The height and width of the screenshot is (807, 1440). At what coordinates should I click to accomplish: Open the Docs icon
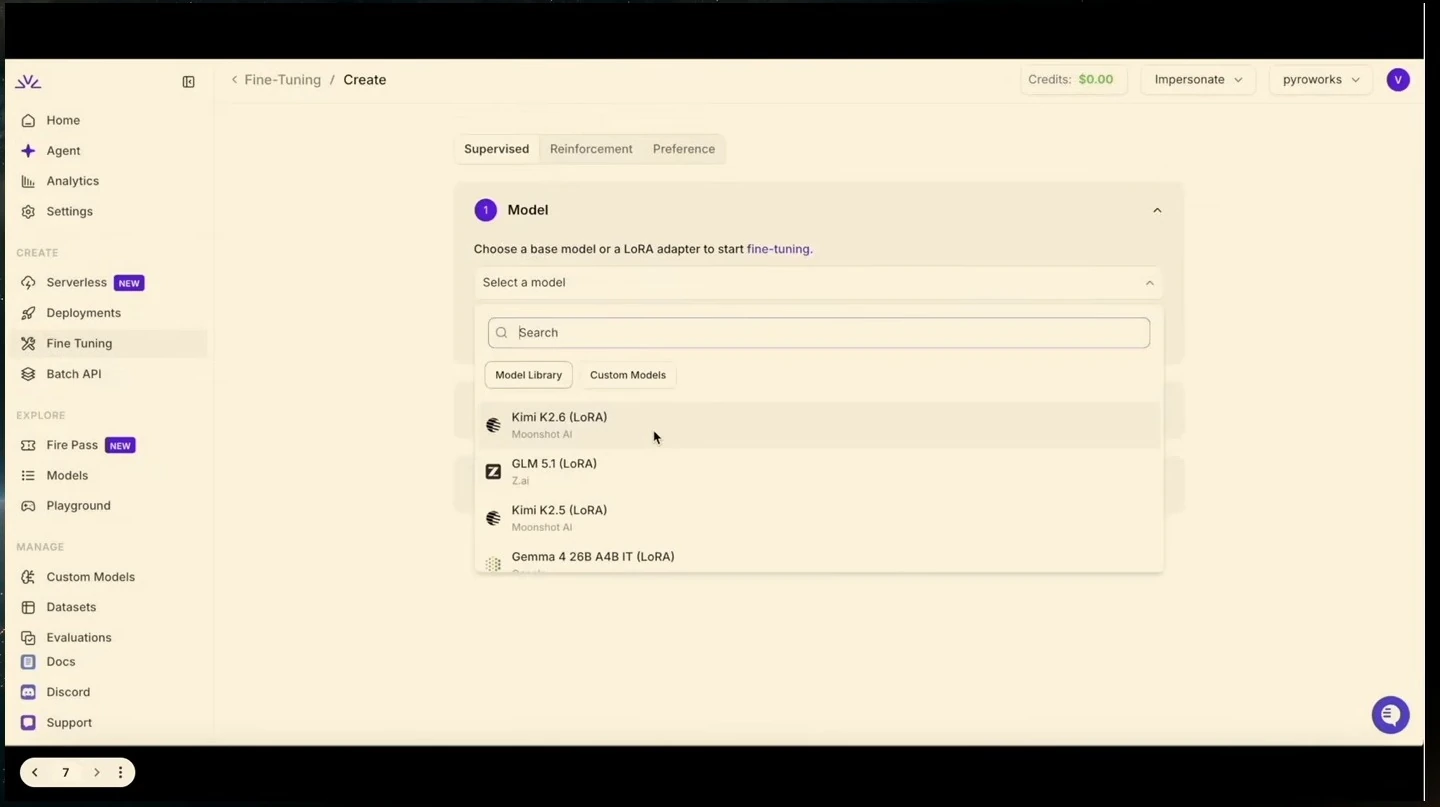point(28,662)
